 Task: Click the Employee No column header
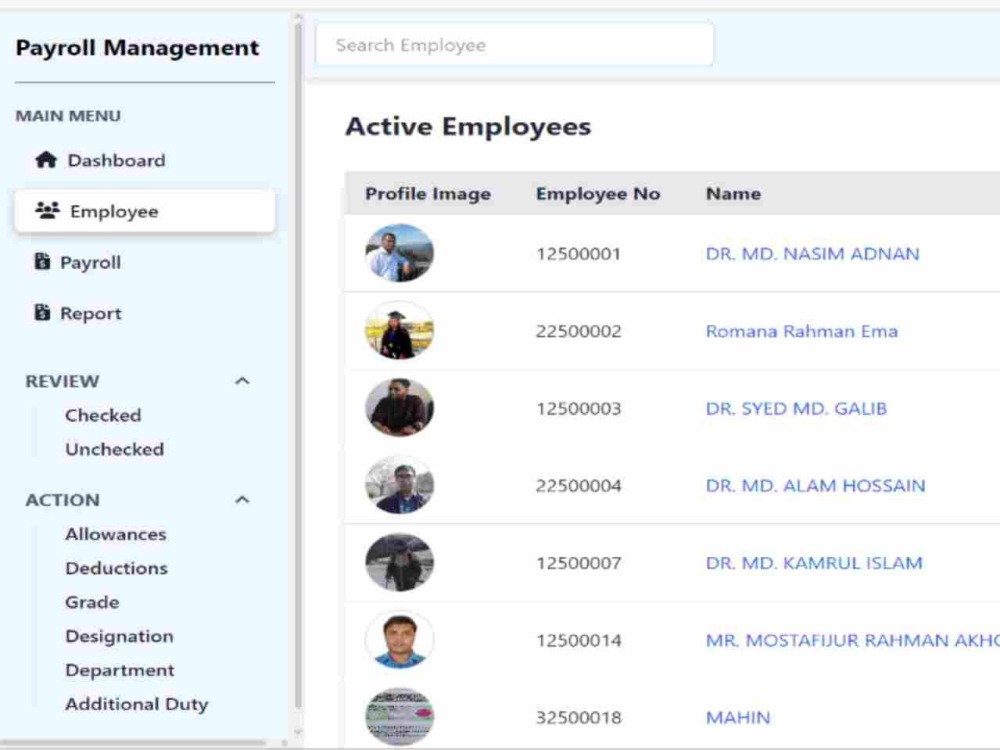pos(598,193)
